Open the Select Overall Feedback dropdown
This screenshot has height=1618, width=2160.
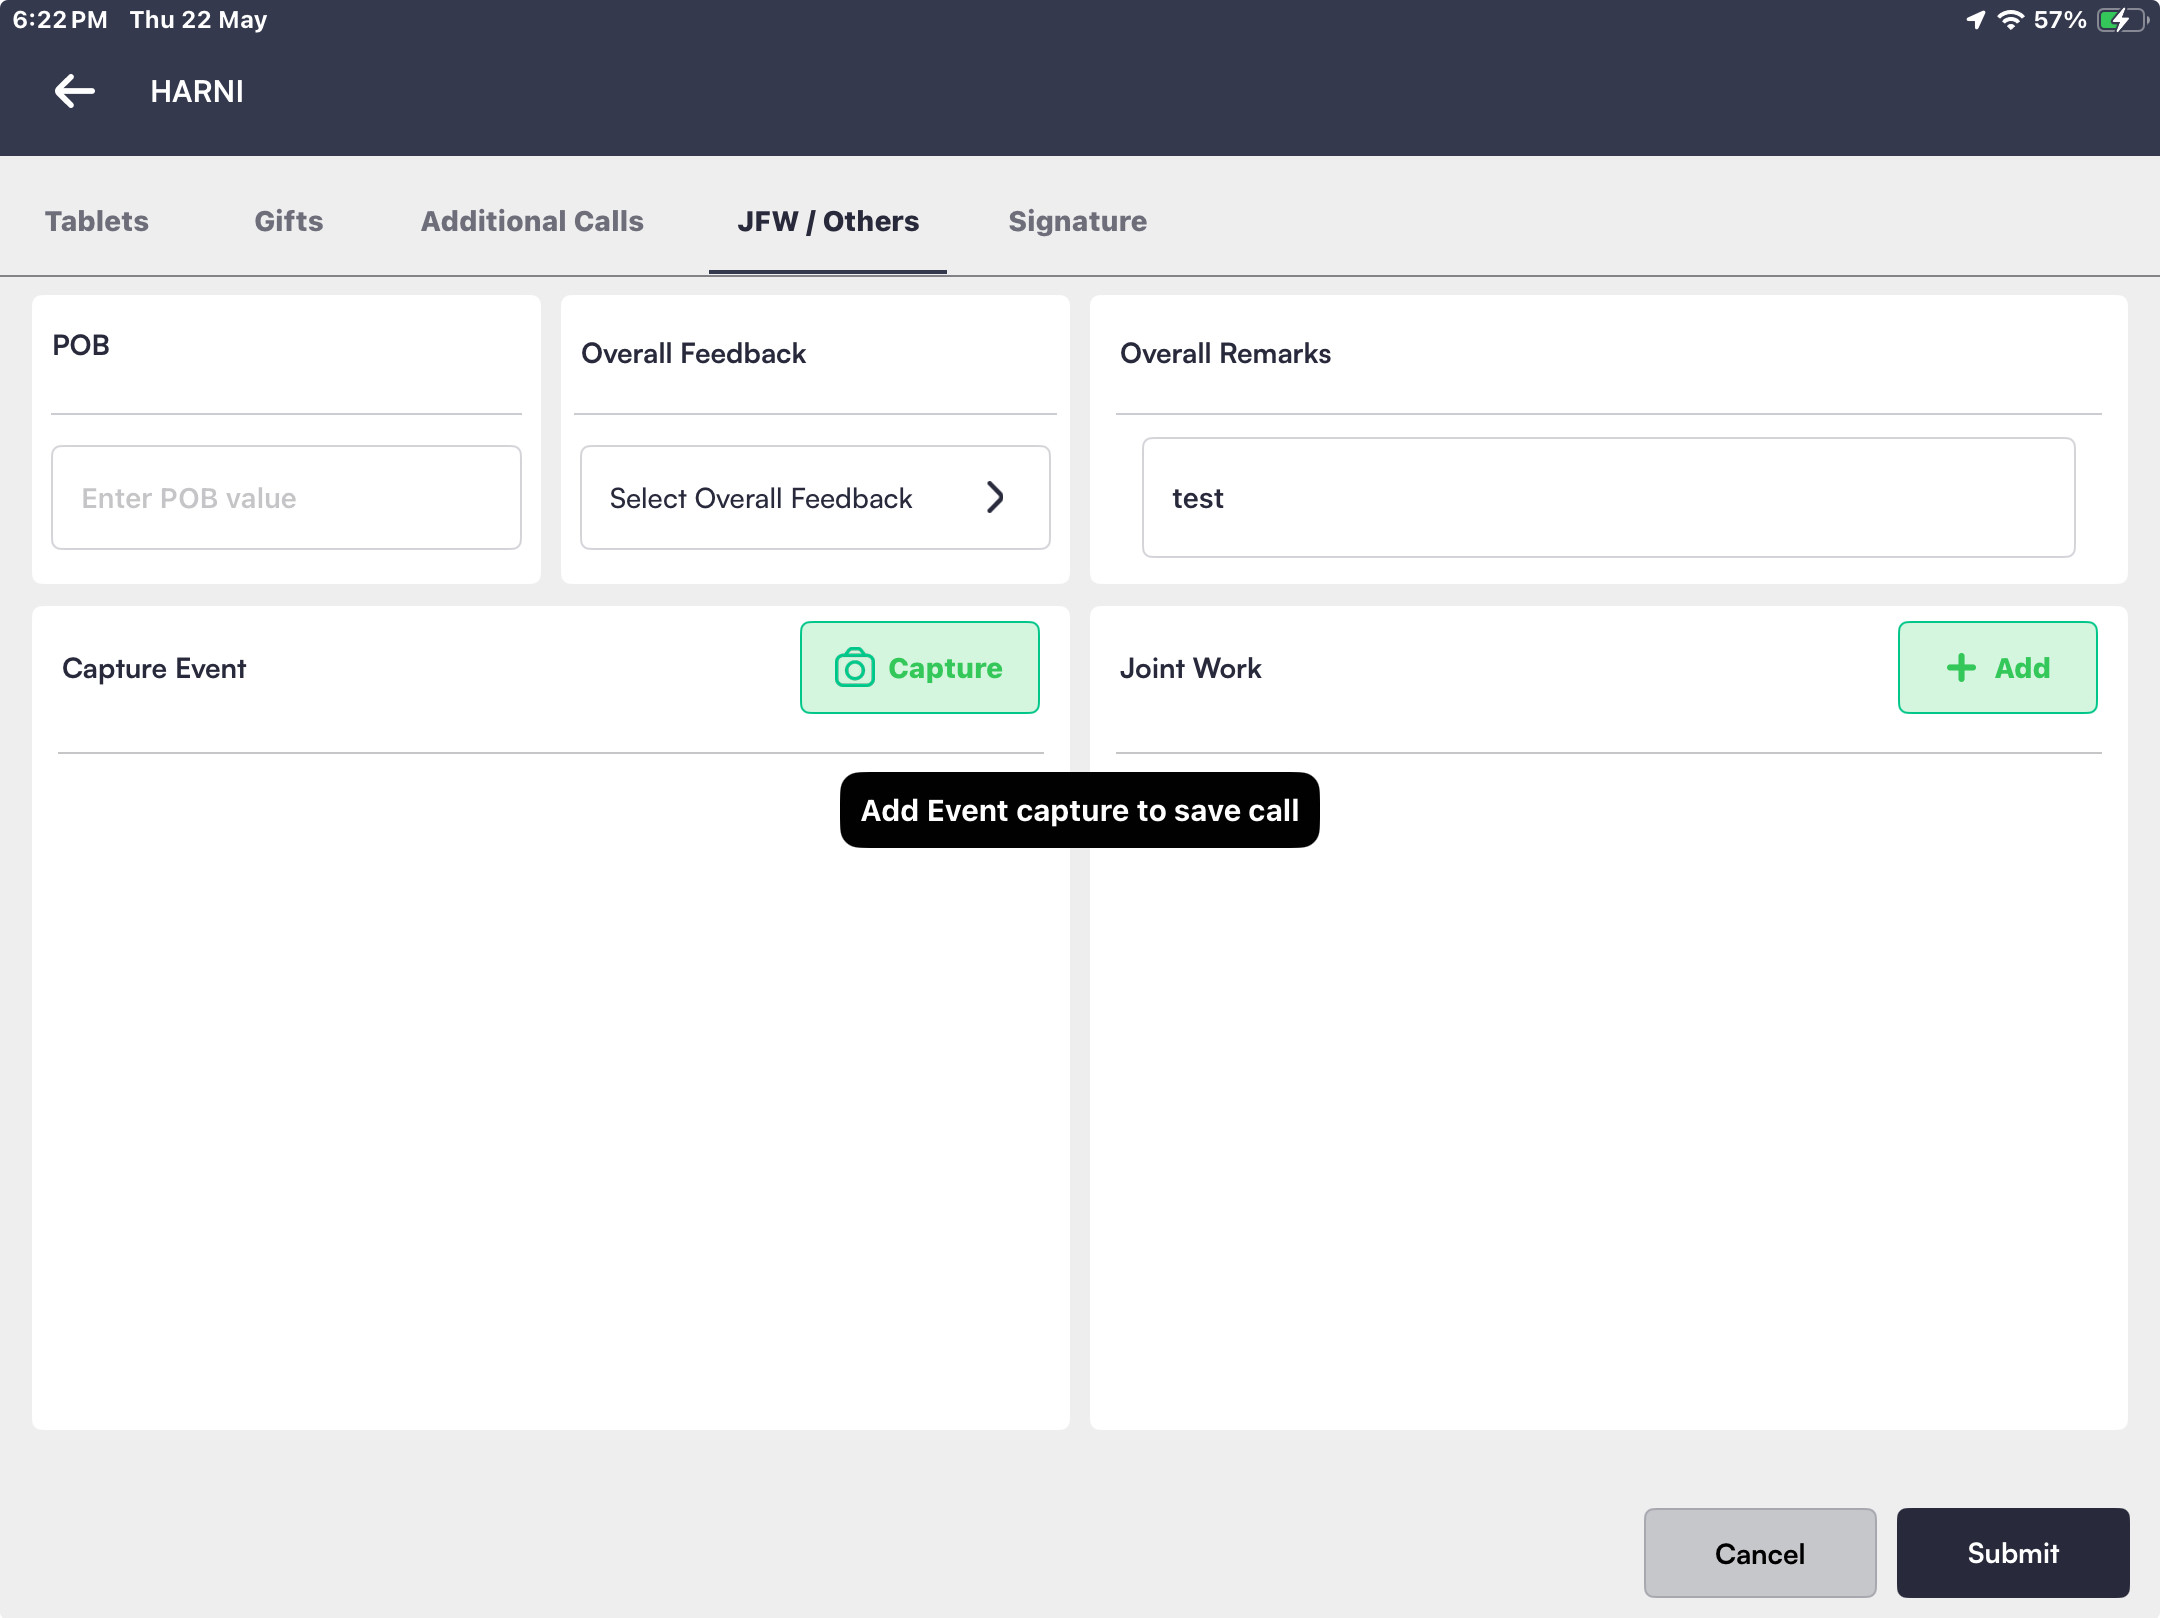click(x=815, y=497)
